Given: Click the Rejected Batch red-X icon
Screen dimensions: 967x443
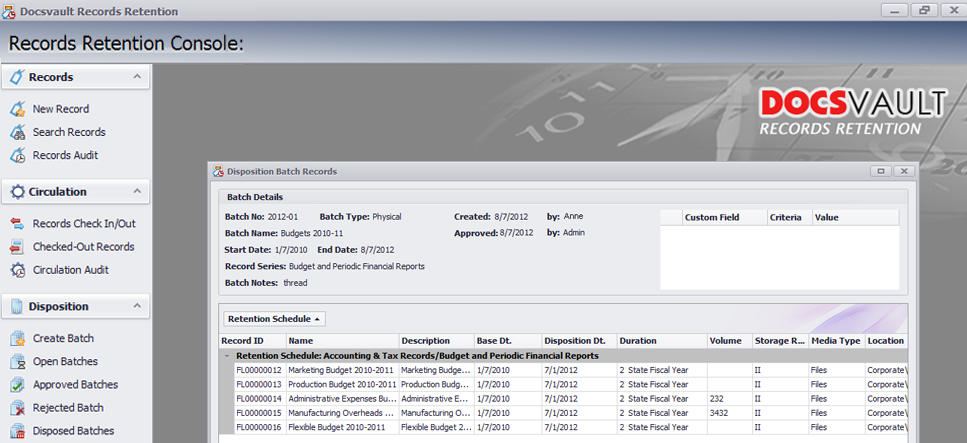Looking at the screenshot, I should click(18, 408).
